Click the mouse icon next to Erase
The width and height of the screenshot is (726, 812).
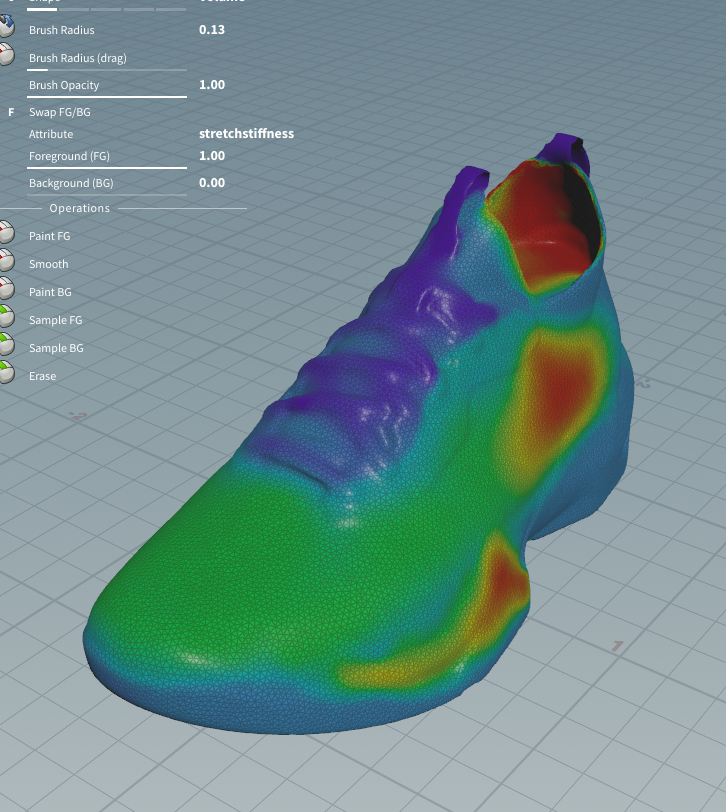[7, 372]
